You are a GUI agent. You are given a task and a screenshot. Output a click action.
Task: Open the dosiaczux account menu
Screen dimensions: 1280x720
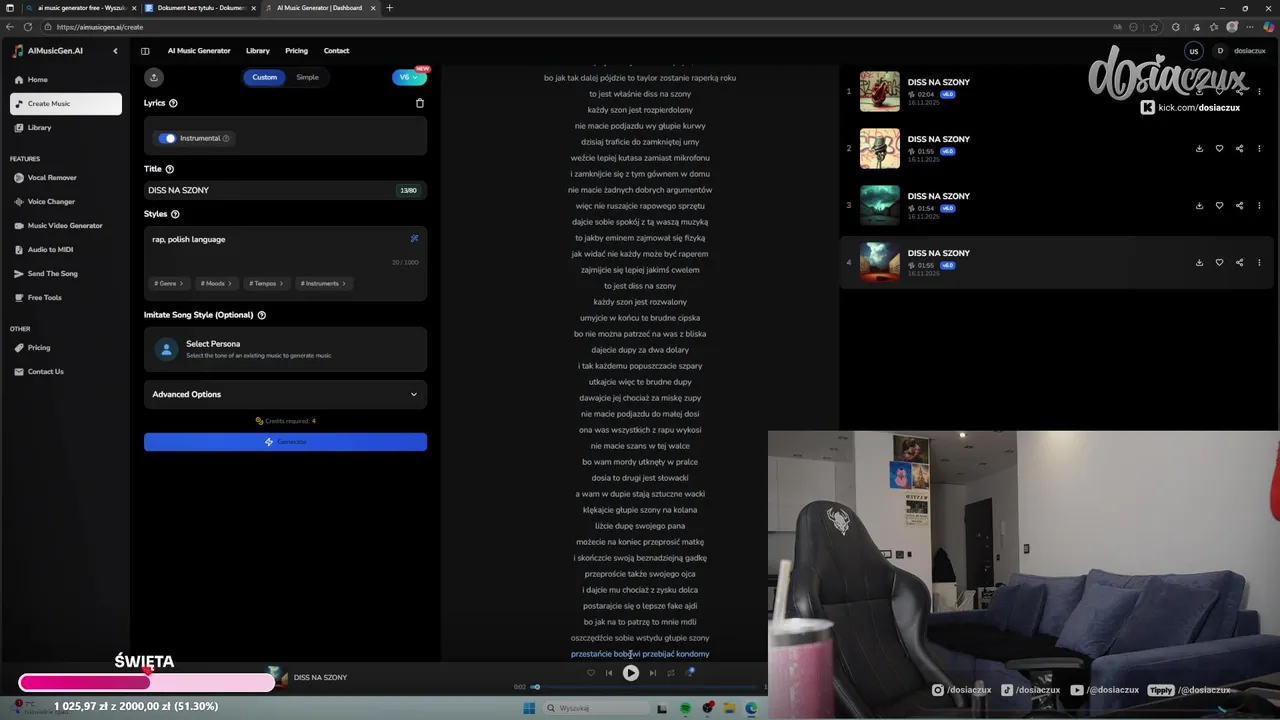pos(1241,51)
